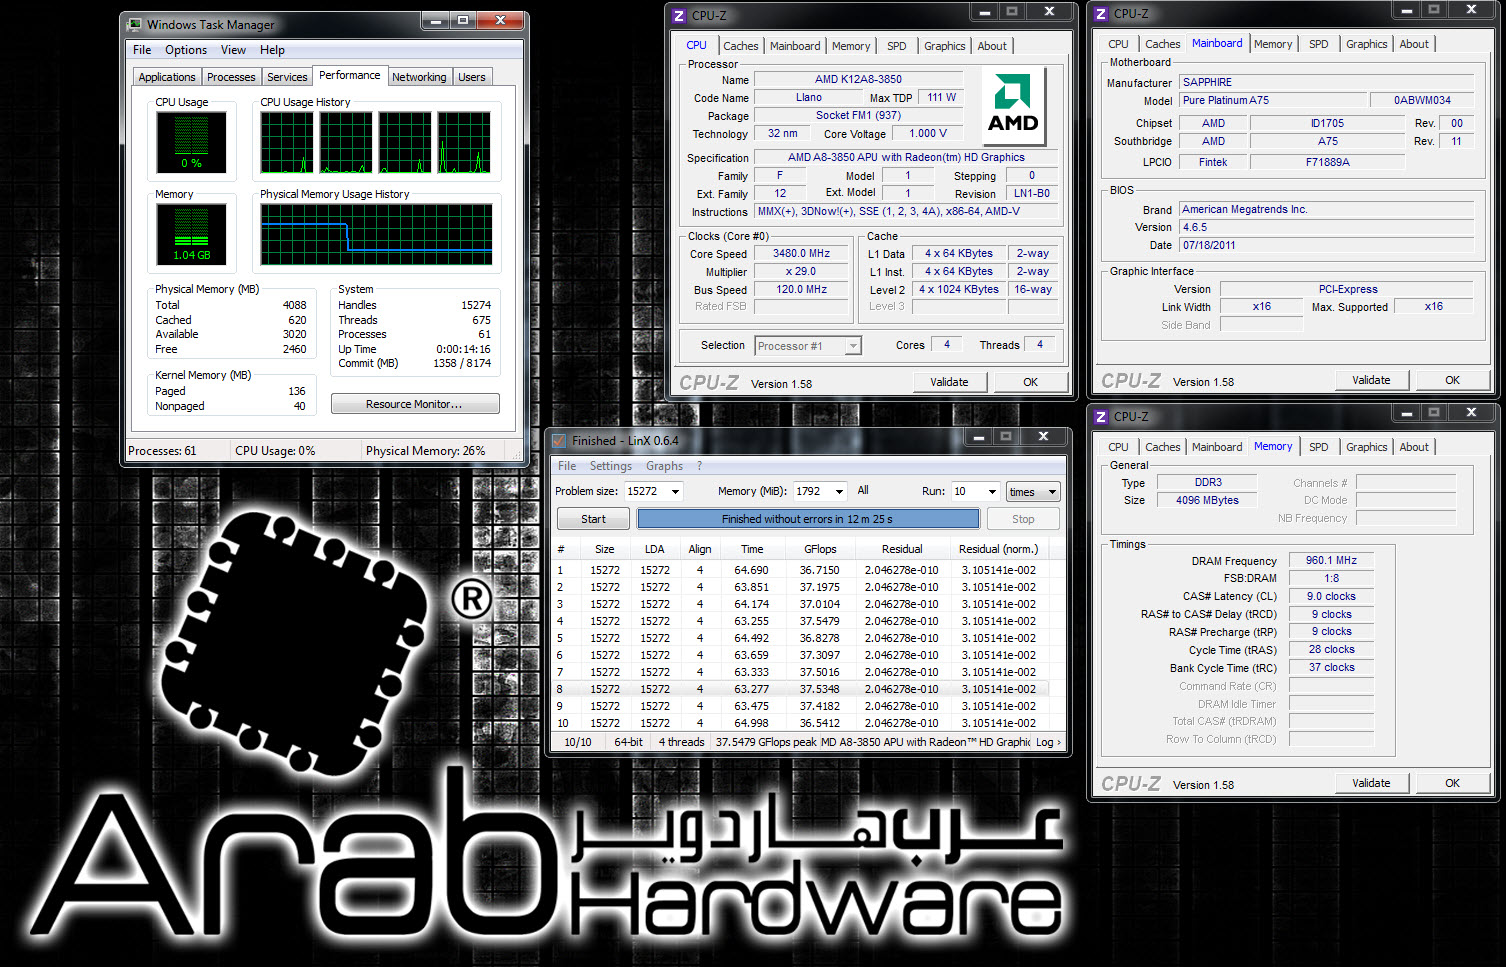Image resolution: width=1506 pixels, height=967 pixels.
Task: Open the File menu in Task Manager
Action: tap(143, 50)
